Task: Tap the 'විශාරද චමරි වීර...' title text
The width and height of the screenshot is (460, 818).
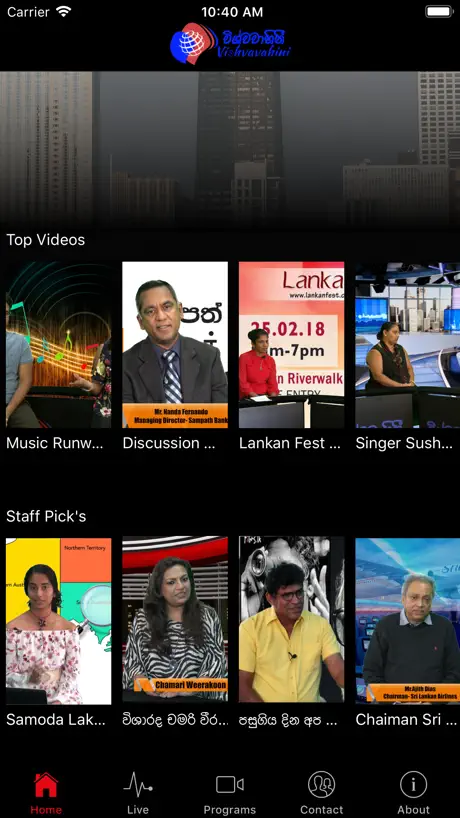Action: (x=175, y=720)
